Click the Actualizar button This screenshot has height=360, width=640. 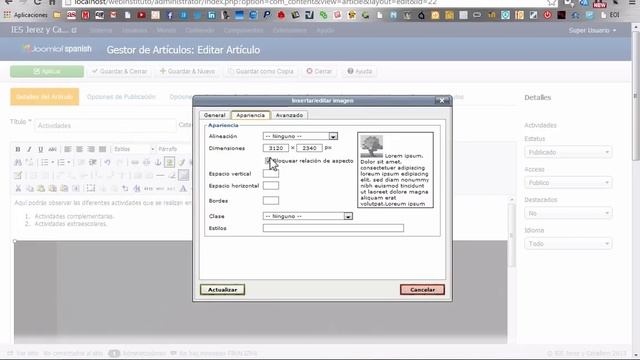point(222,290)
